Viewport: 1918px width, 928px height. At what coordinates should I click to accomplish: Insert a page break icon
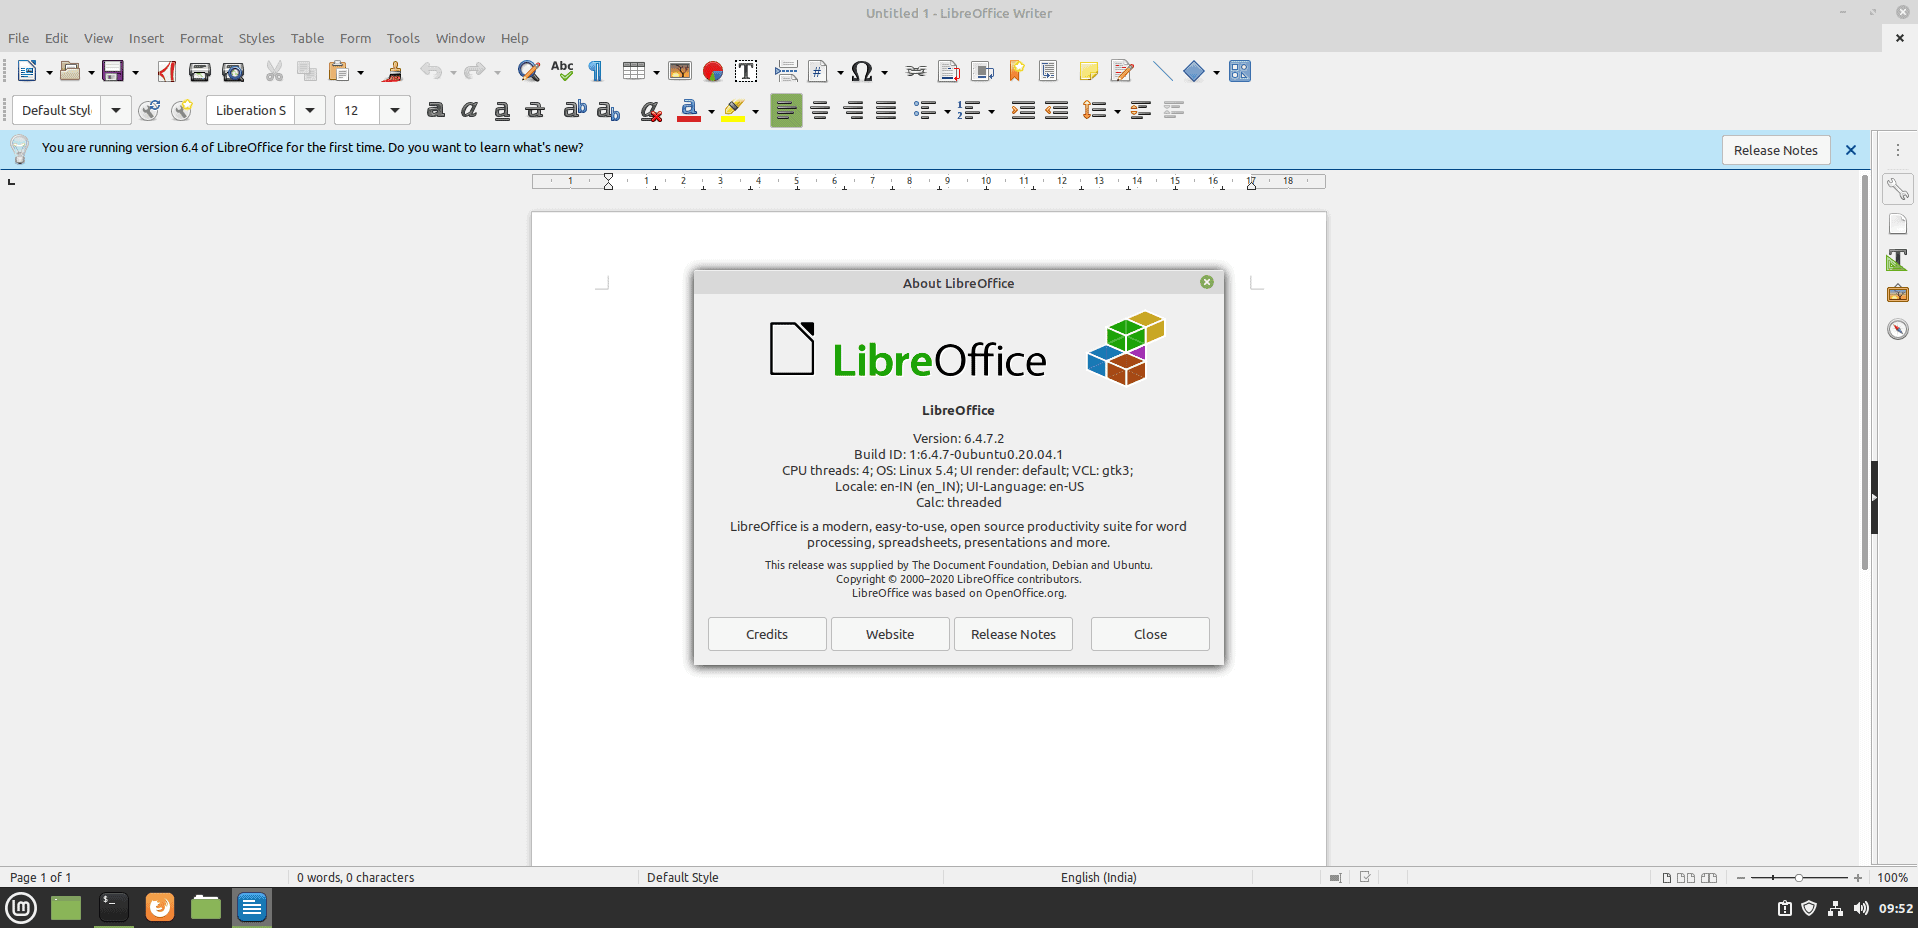pos(786,71)
